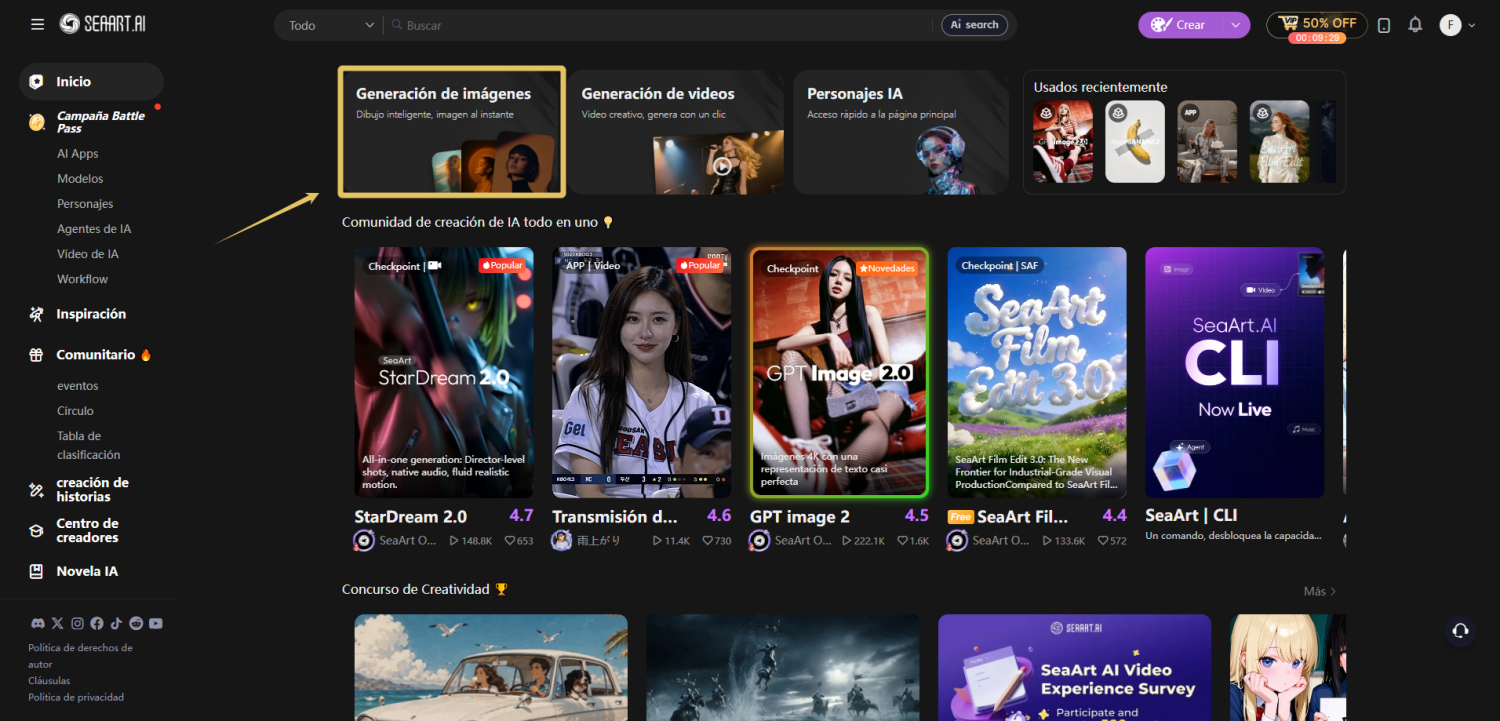Open Política de derechos de autor link
This screenshot has width=1500, height=721.
click(x=80, y=656)
